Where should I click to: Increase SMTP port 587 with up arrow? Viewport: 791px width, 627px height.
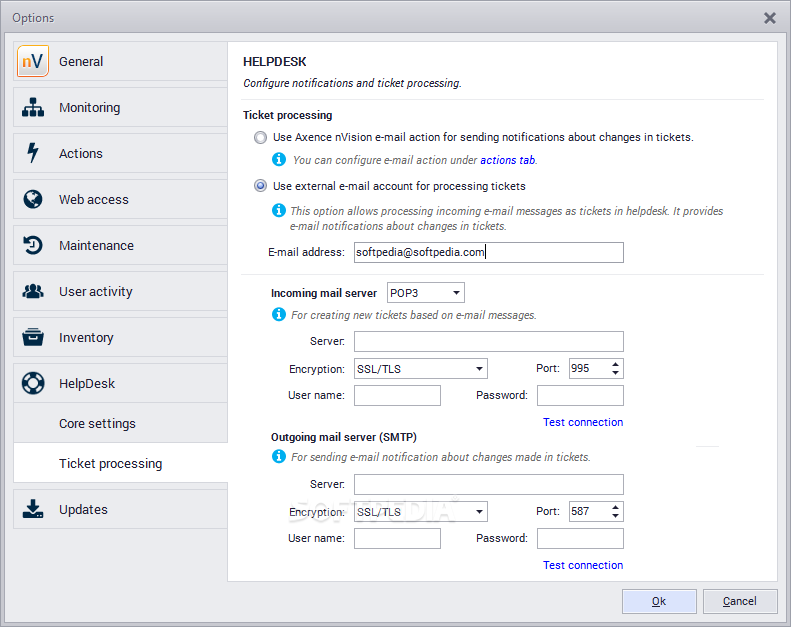click(615, 507)
